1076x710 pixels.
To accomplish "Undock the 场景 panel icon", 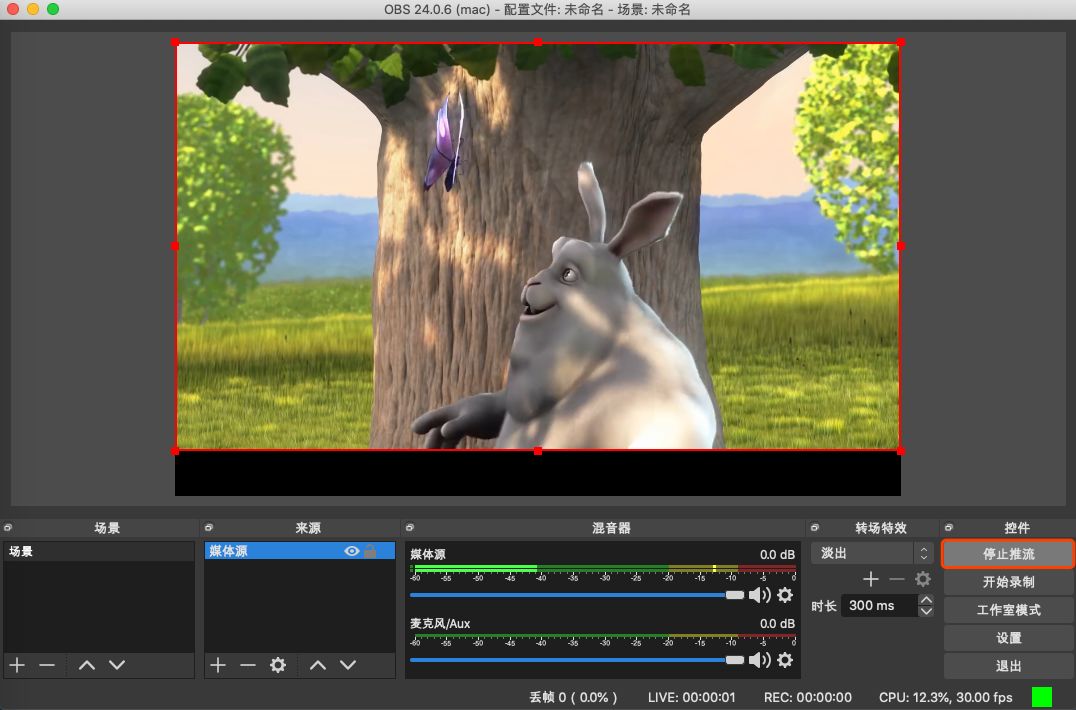I will pyautogui.click(x=8, y=528).
